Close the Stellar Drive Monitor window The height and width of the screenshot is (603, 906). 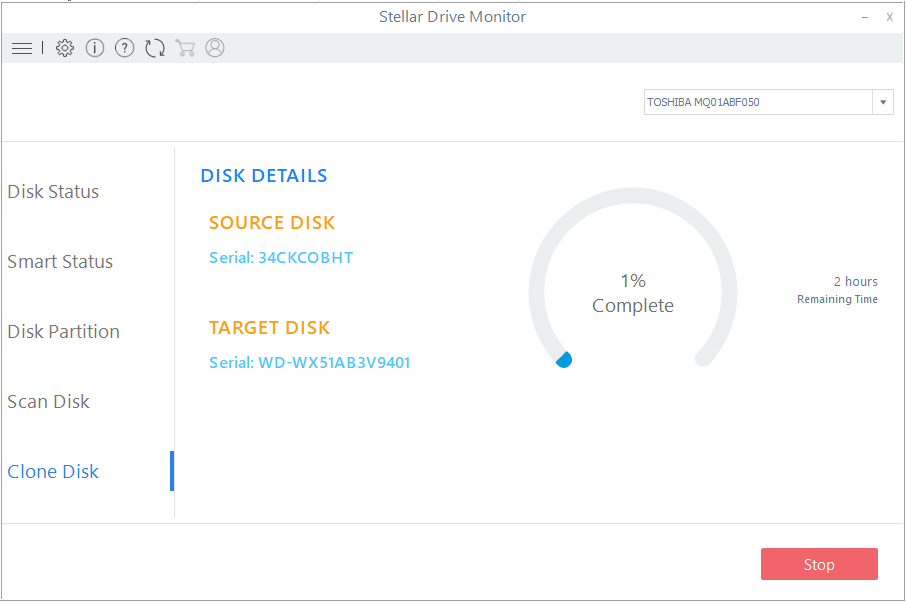click(x=889, y=17)
